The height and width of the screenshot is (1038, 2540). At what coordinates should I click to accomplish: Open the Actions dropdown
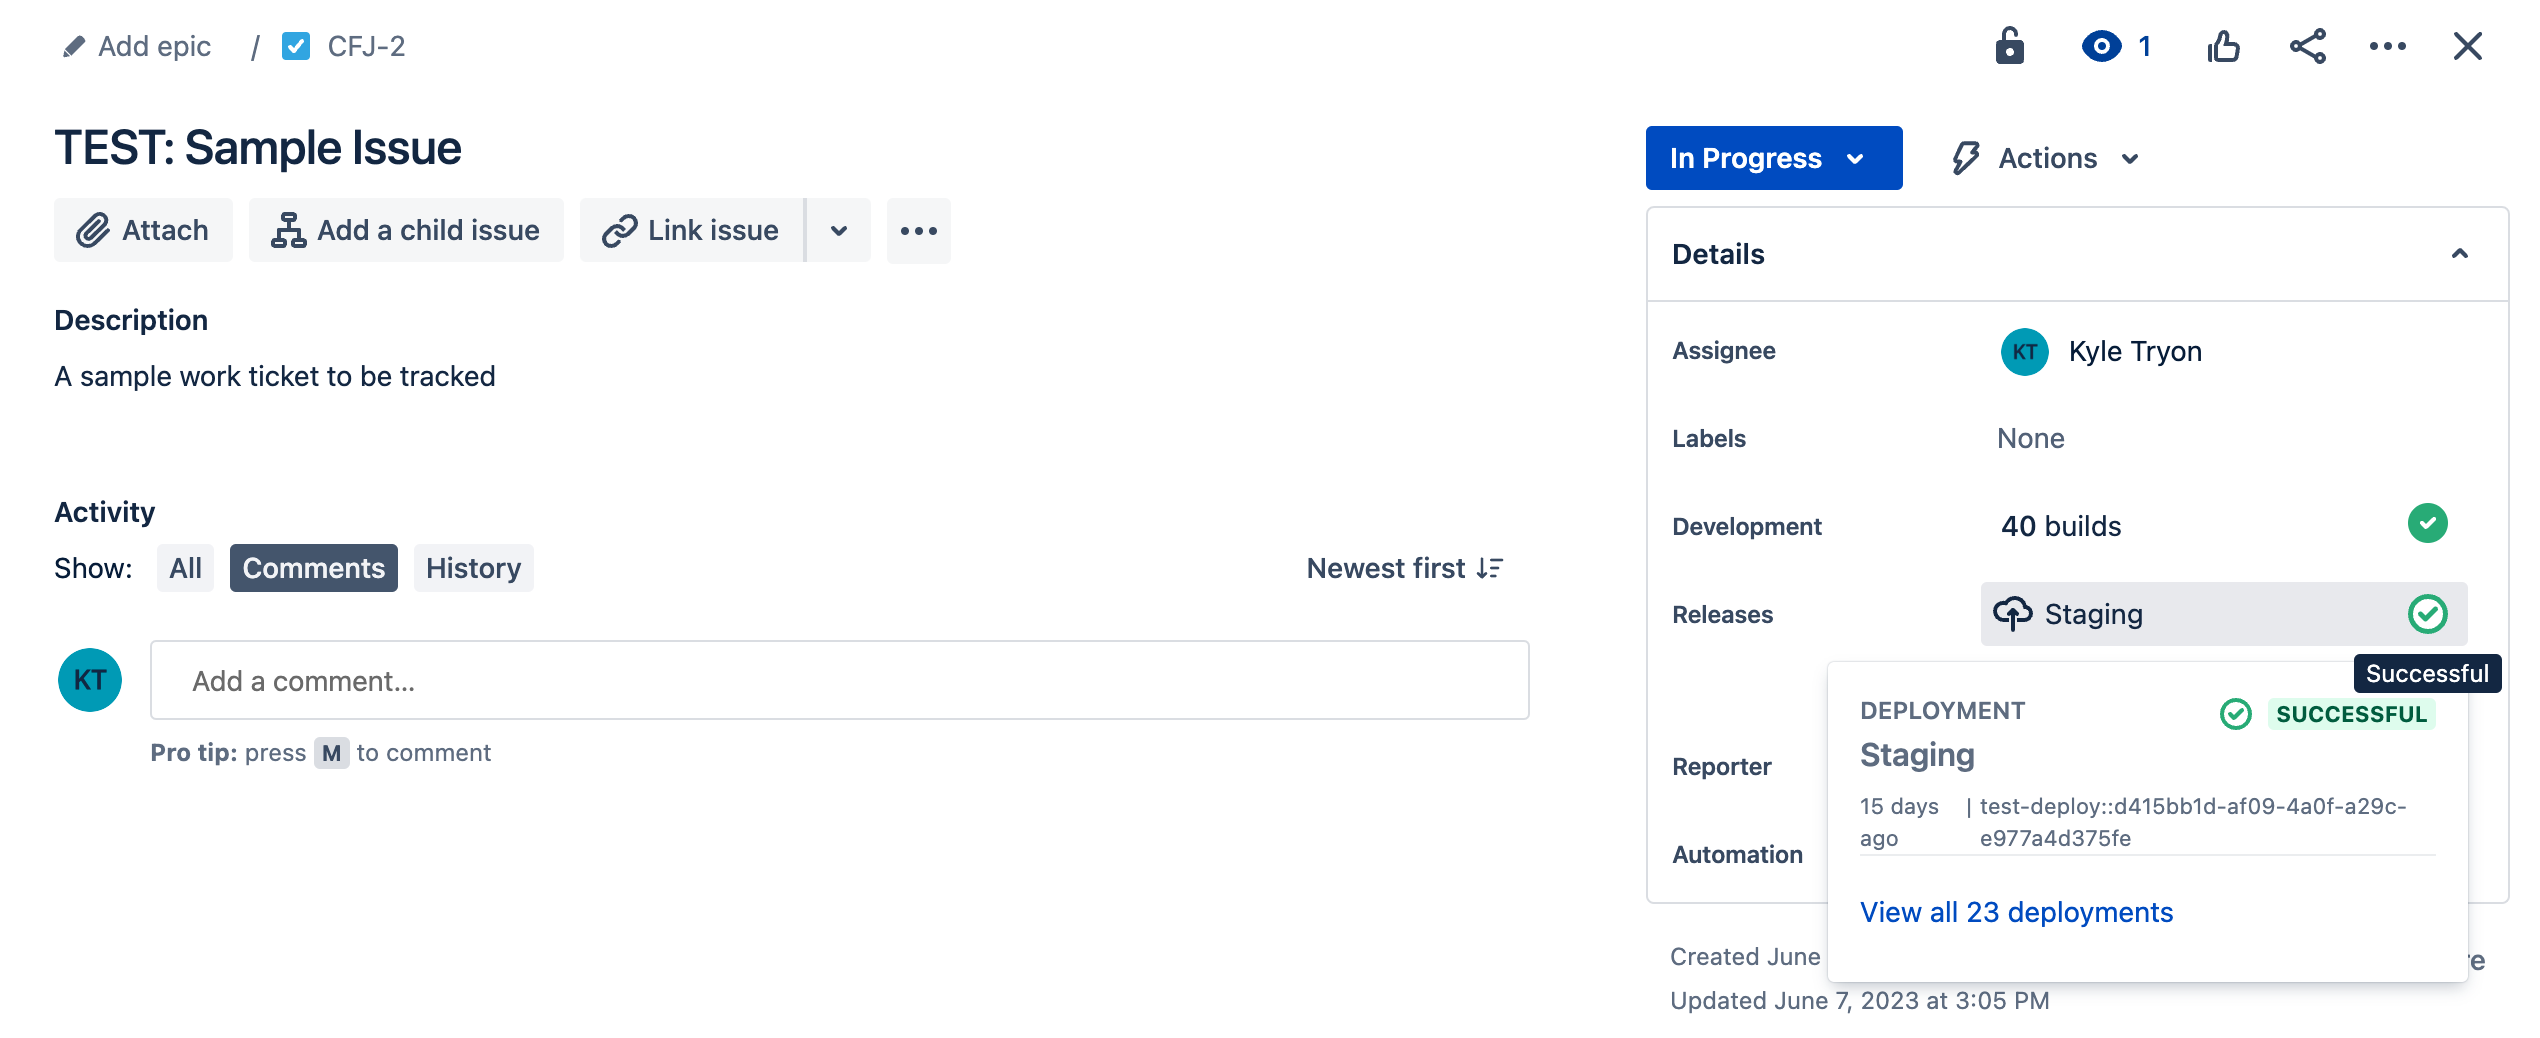coord(2046,158)
